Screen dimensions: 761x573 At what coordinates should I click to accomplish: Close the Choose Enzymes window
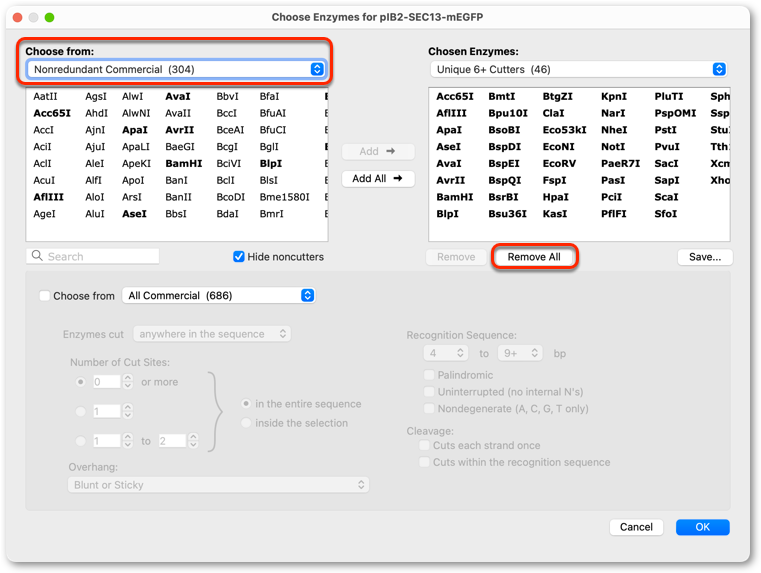pos(17,17)
